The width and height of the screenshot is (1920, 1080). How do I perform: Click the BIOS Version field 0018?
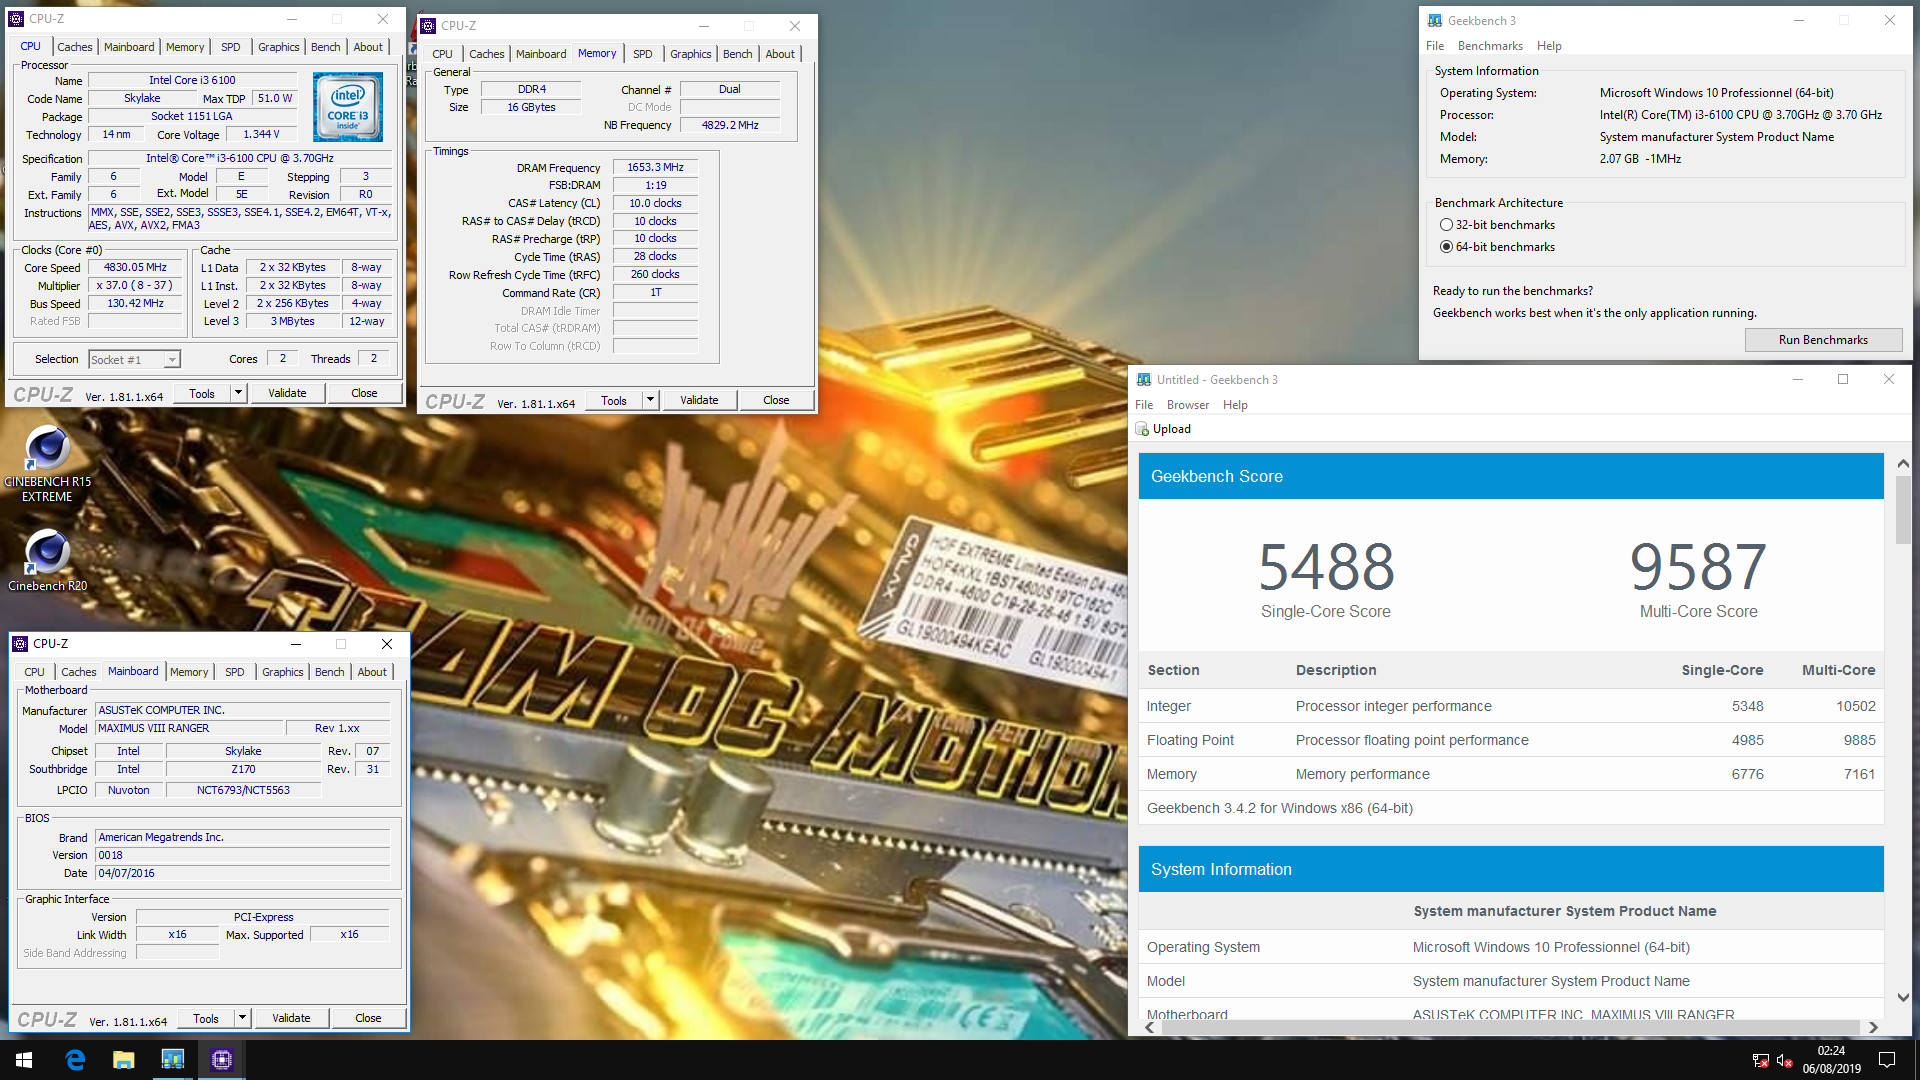(242, 856)
